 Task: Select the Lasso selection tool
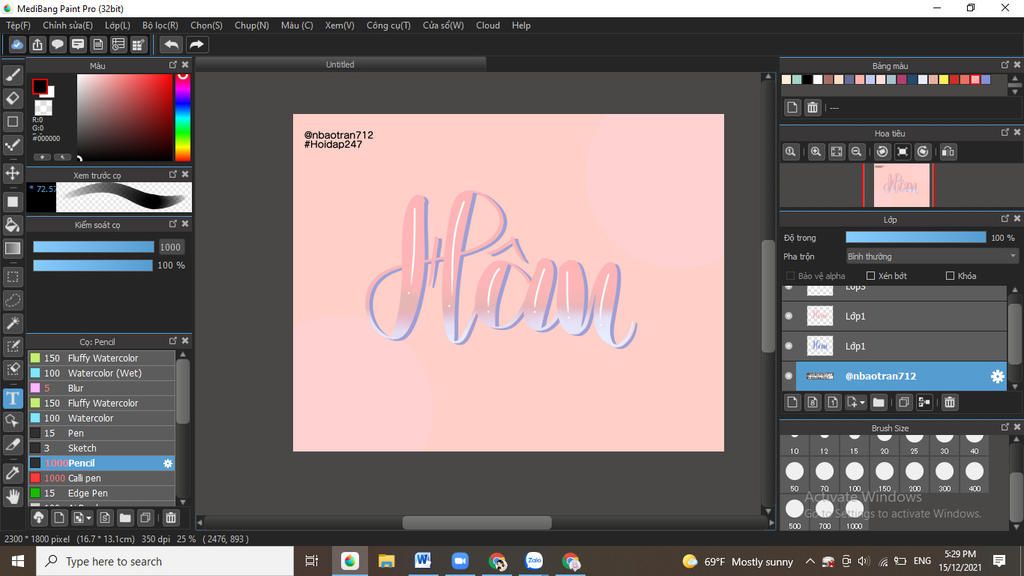click(x=12, y=300)
